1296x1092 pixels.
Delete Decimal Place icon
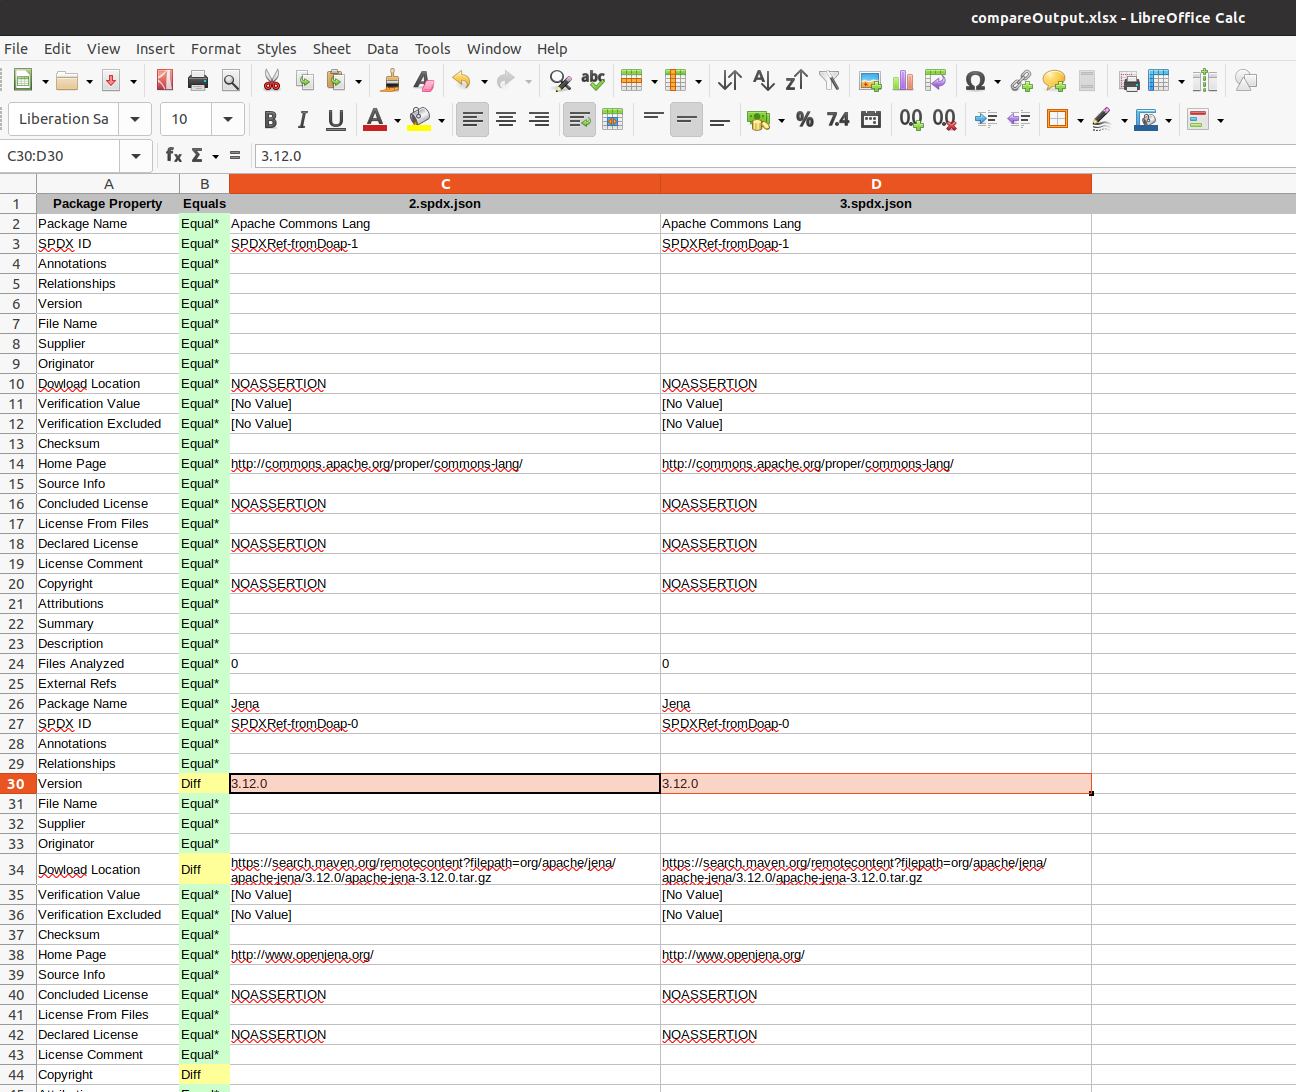pyautogui.click(x=944, y=120)
